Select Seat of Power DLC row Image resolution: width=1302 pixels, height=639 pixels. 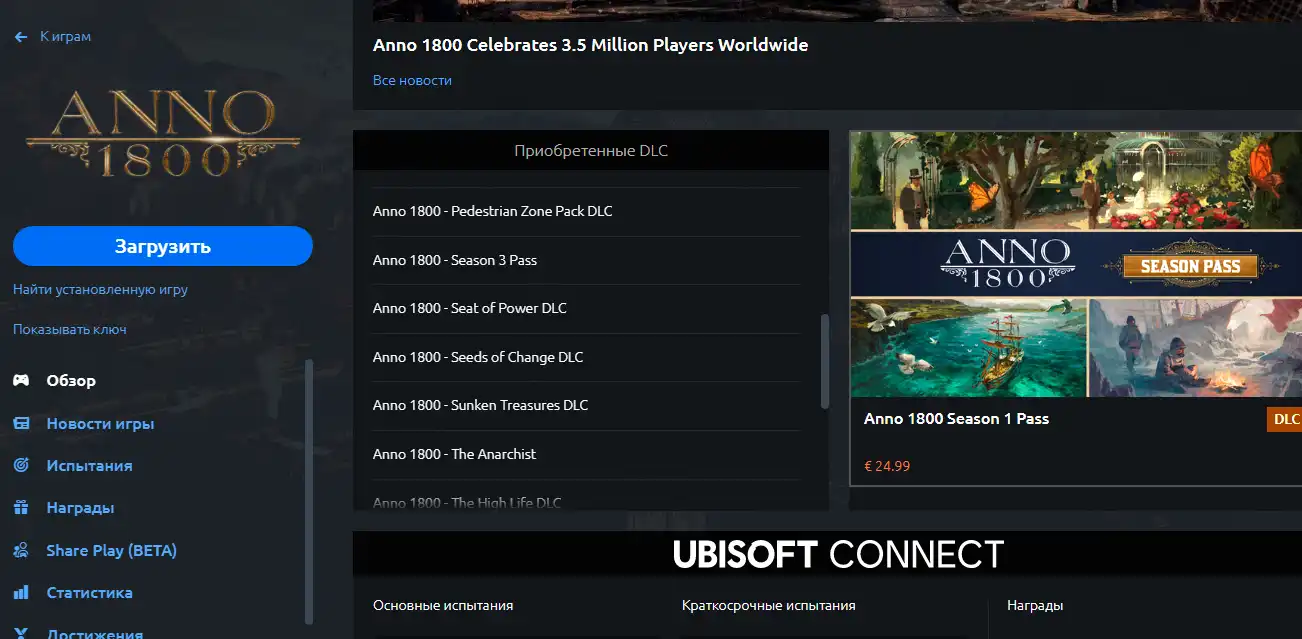[586, 308]
